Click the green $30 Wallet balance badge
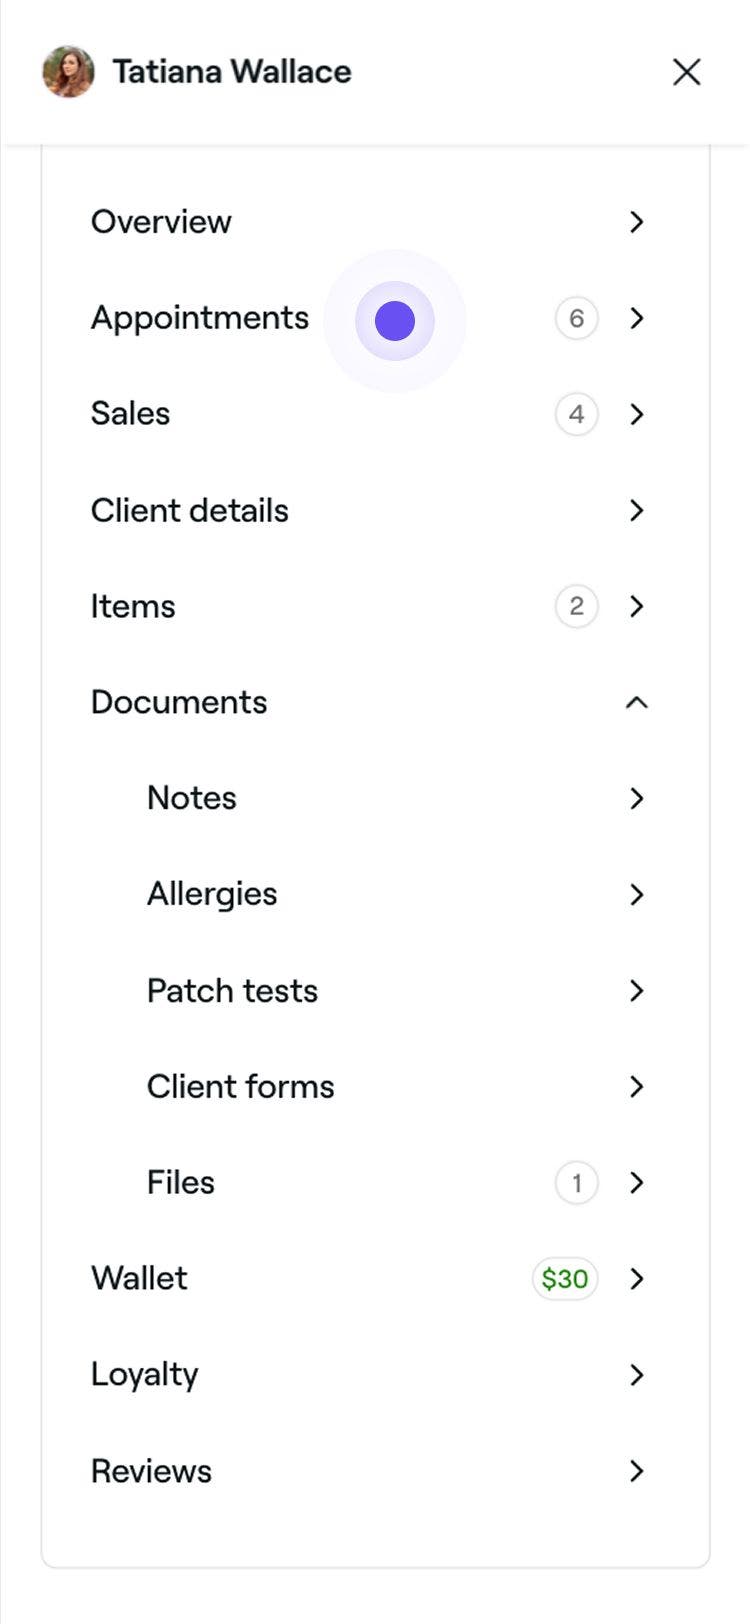The width and height of the screenshot is (750, 1624). coord(565,1278)
